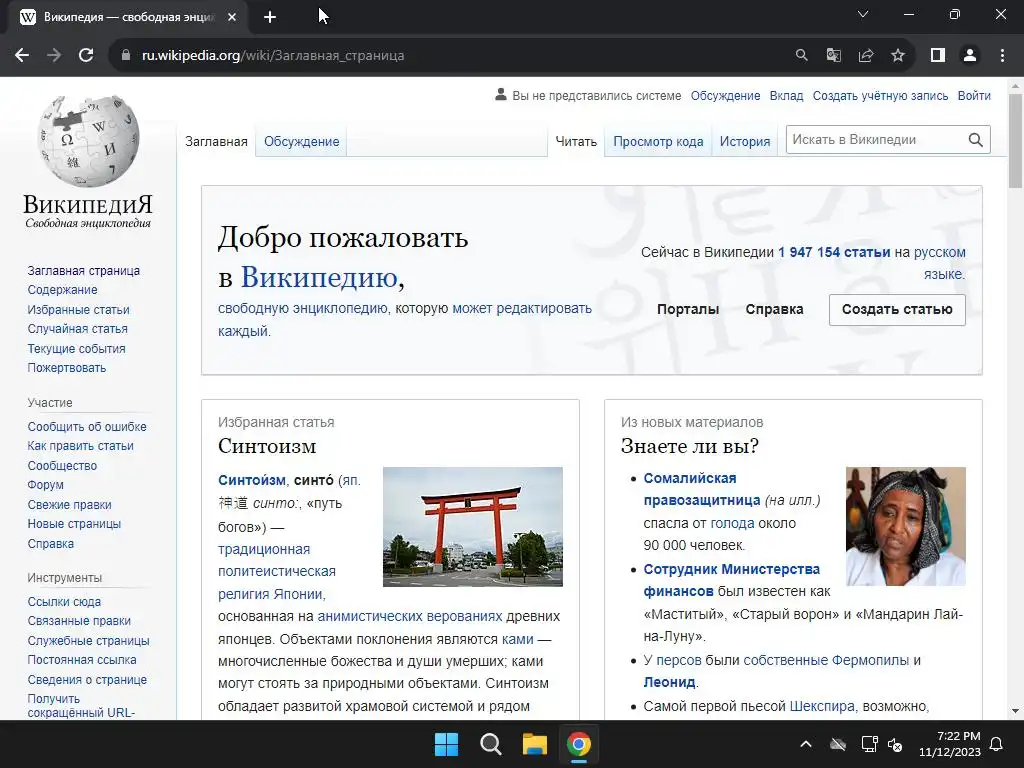Click the Википедия — свободная энциклопедия browser tab

(x=128, y=17)
